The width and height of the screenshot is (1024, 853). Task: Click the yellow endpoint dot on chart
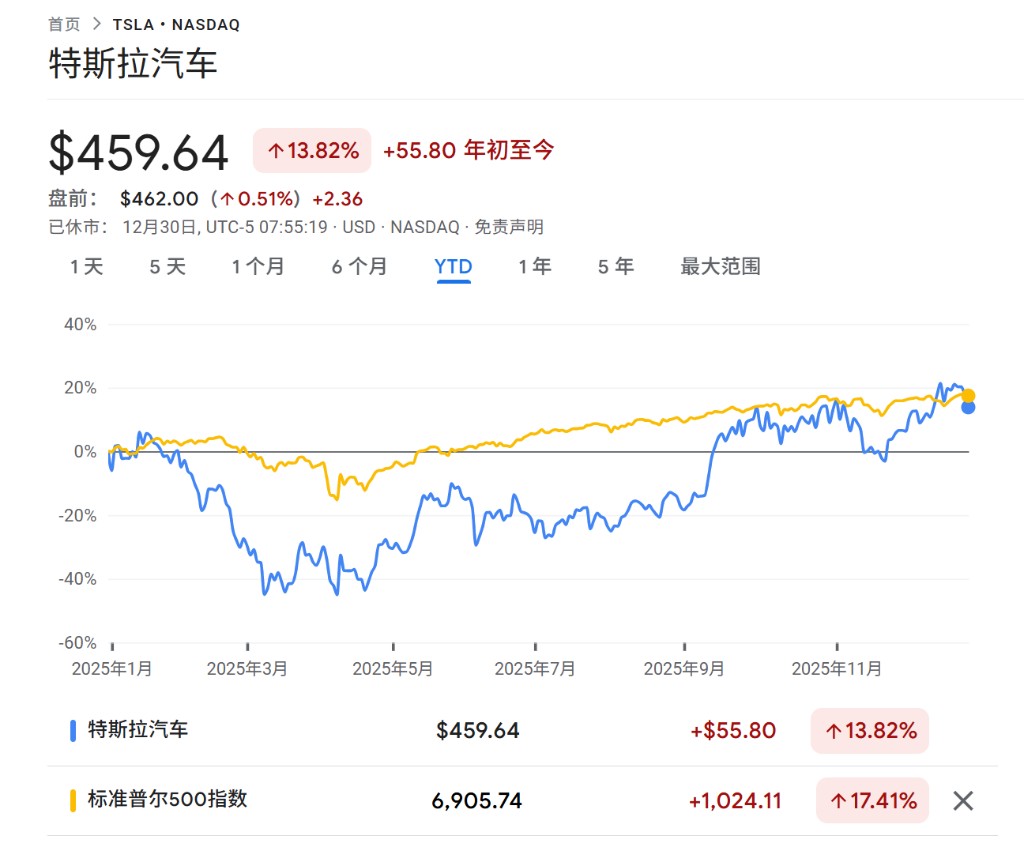[x=968, y=395]
